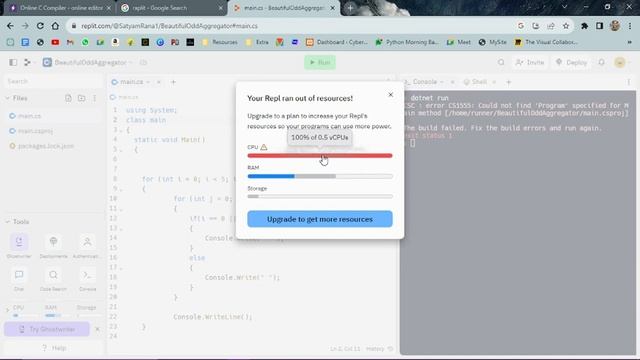This screenshot has width=640, height=360.
Task: Open notifications bell icon
Action: [x=601, y=62]
